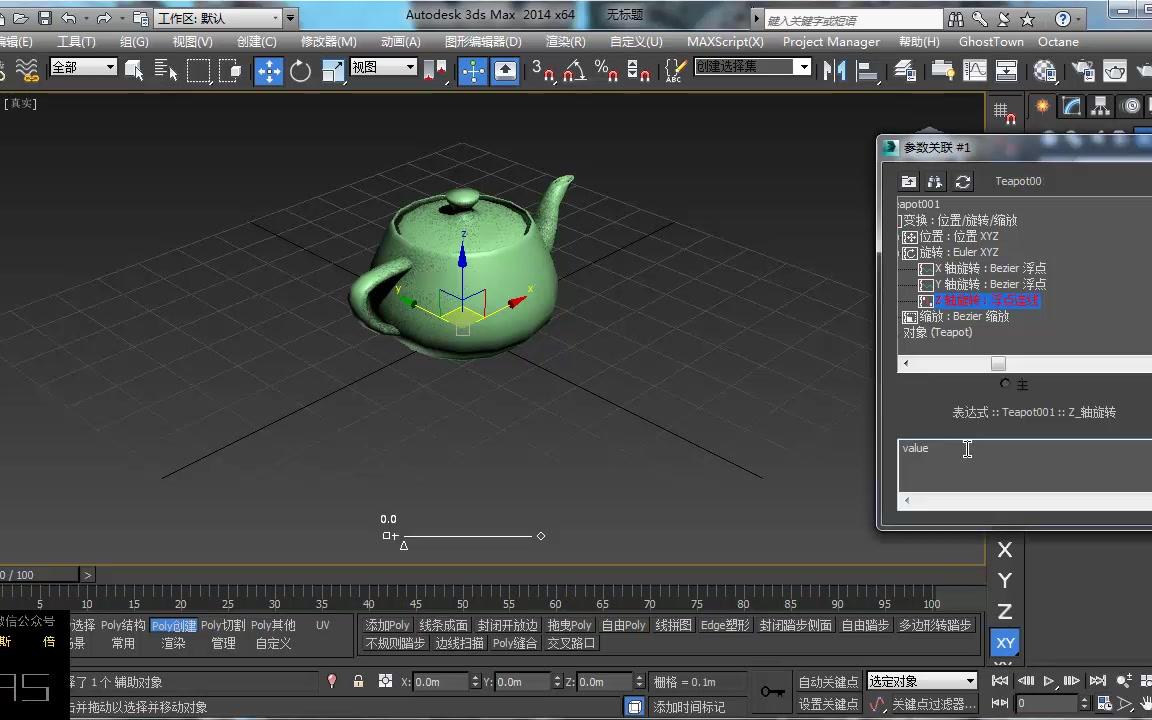Open the 渲染(R) menu

[565, 41]
